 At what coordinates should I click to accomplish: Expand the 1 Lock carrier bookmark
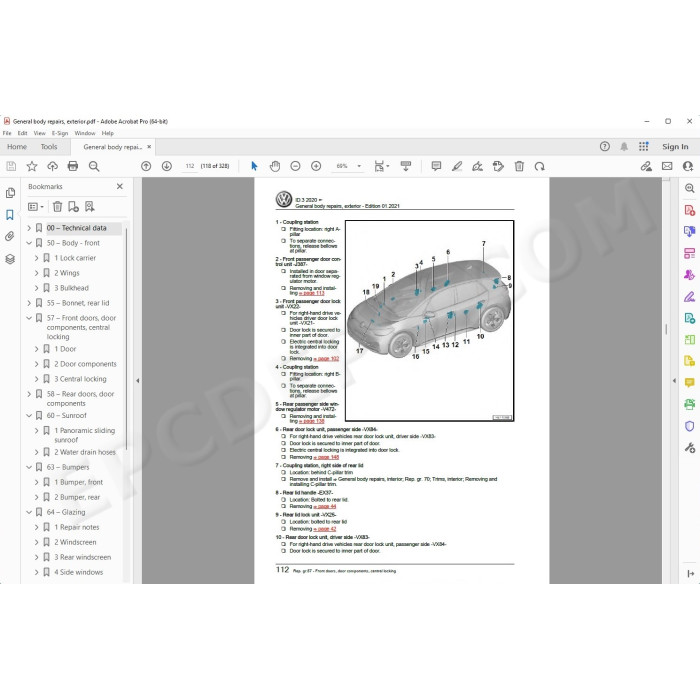pyautogui.click(x=37, y=258)
